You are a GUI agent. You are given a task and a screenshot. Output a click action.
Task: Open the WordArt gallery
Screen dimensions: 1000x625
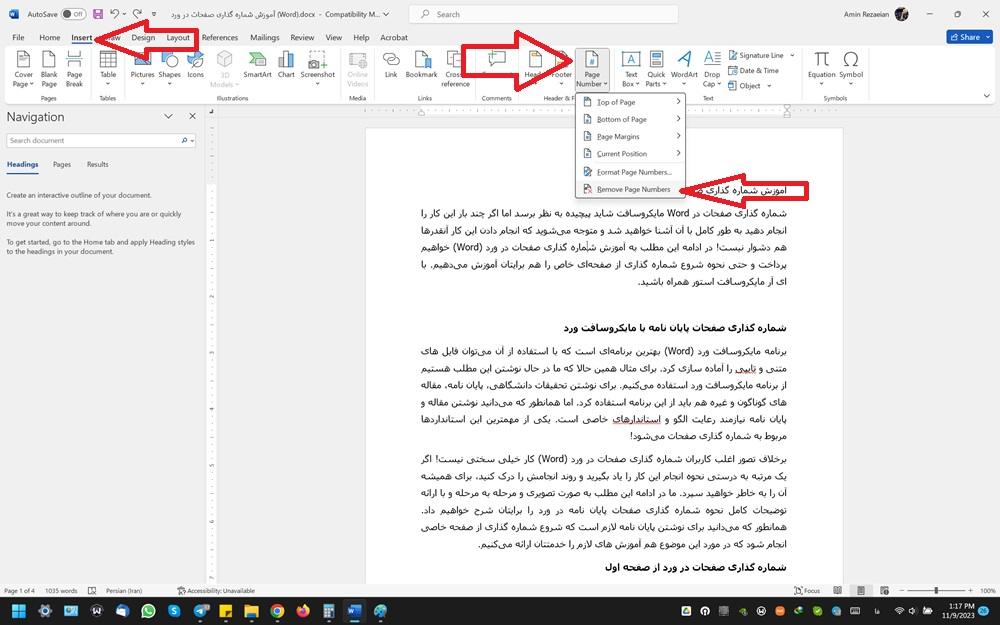pos(685,63)
